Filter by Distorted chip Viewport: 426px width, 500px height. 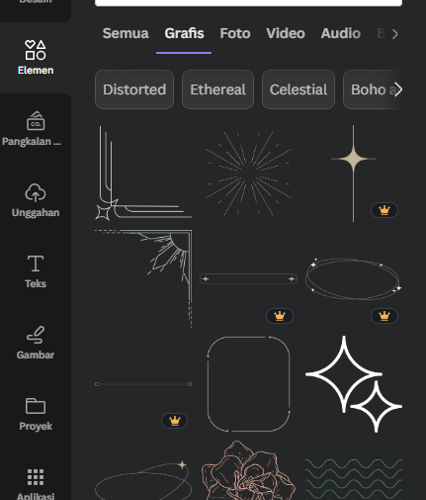(134, 89)
